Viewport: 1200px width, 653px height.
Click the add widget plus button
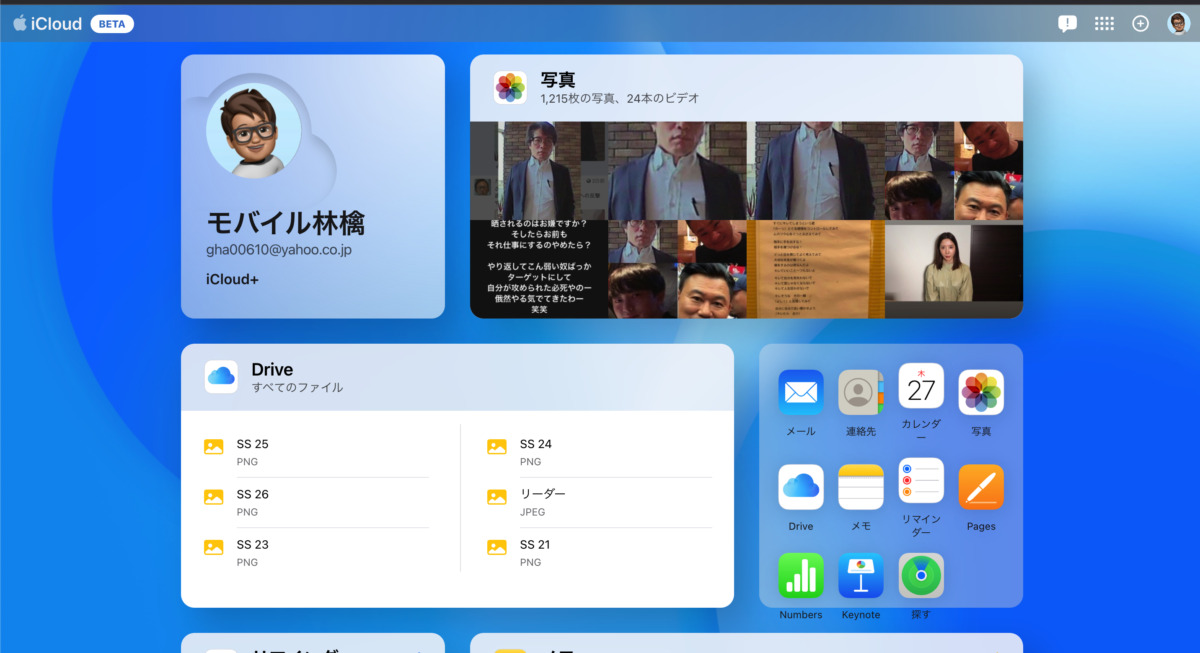(1140, 23)
